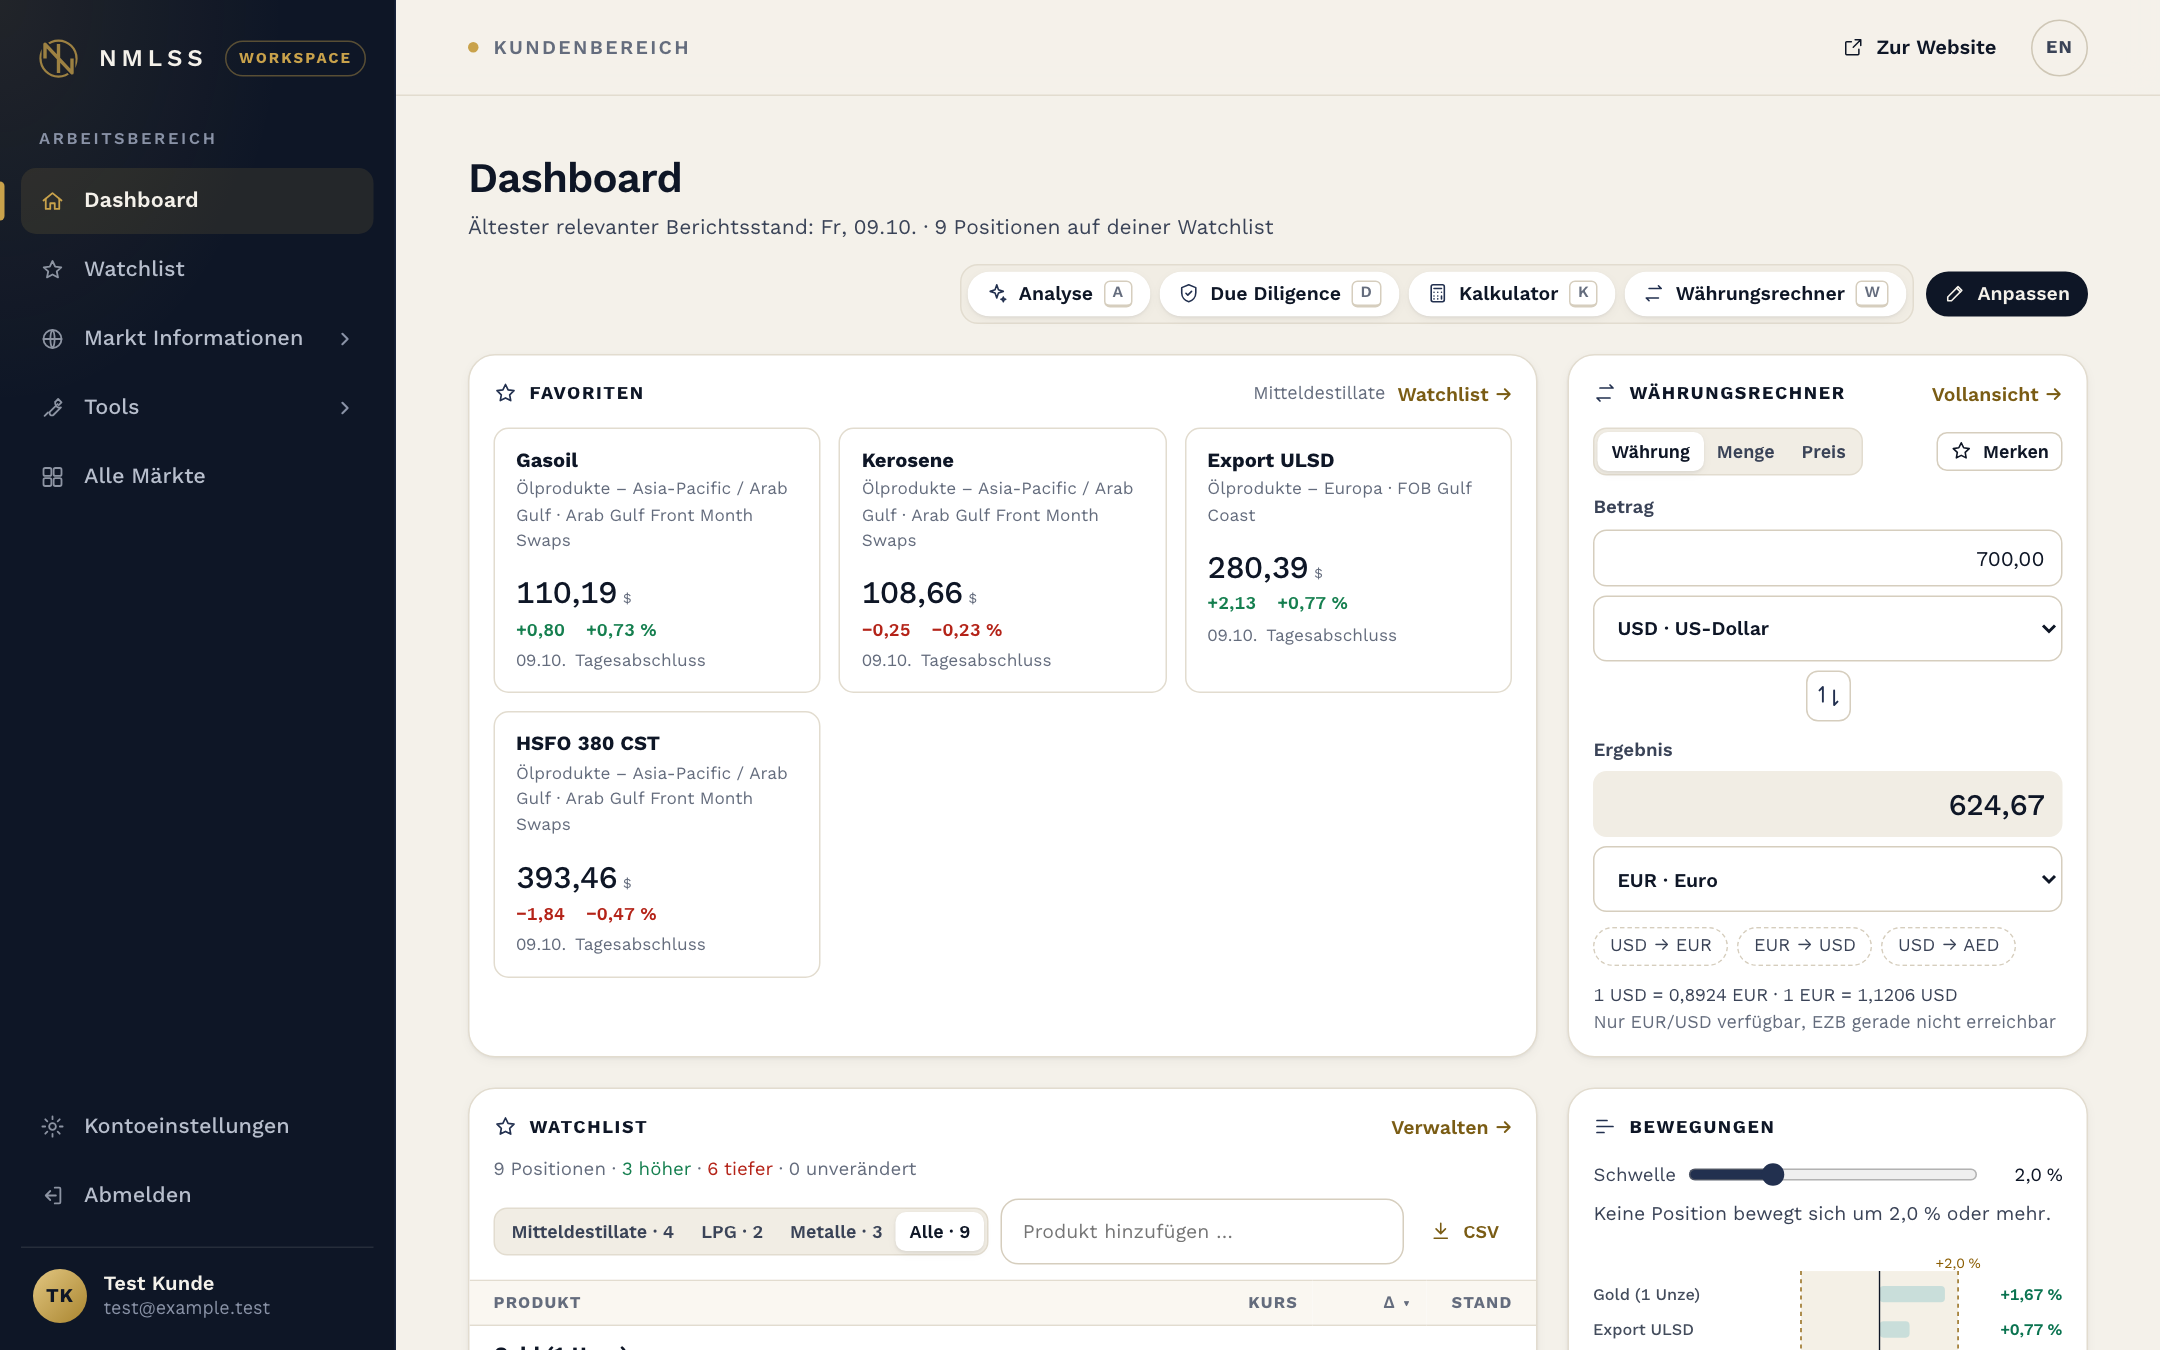
Task: Click the Tools wrench icon
Action: [x=53, y=408]
